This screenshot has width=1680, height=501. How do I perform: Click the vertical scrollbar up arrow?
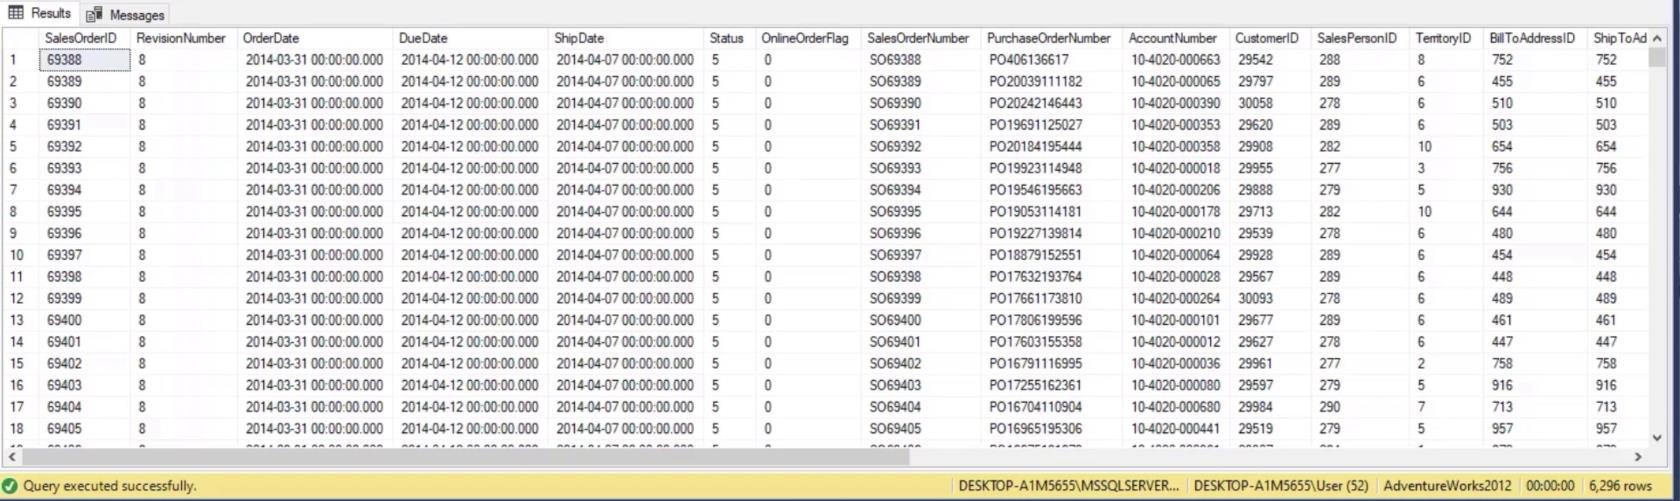click(1657, 38)
